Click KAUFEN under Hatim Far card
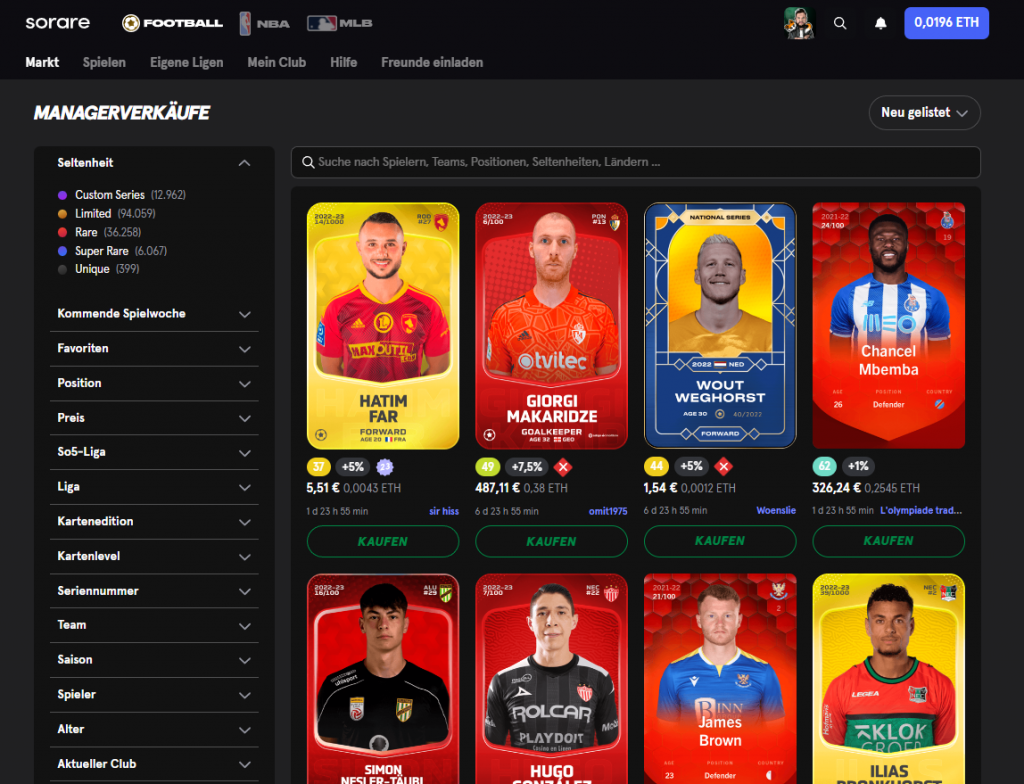Screen dimensions: 1024x784 coord(383,542)
